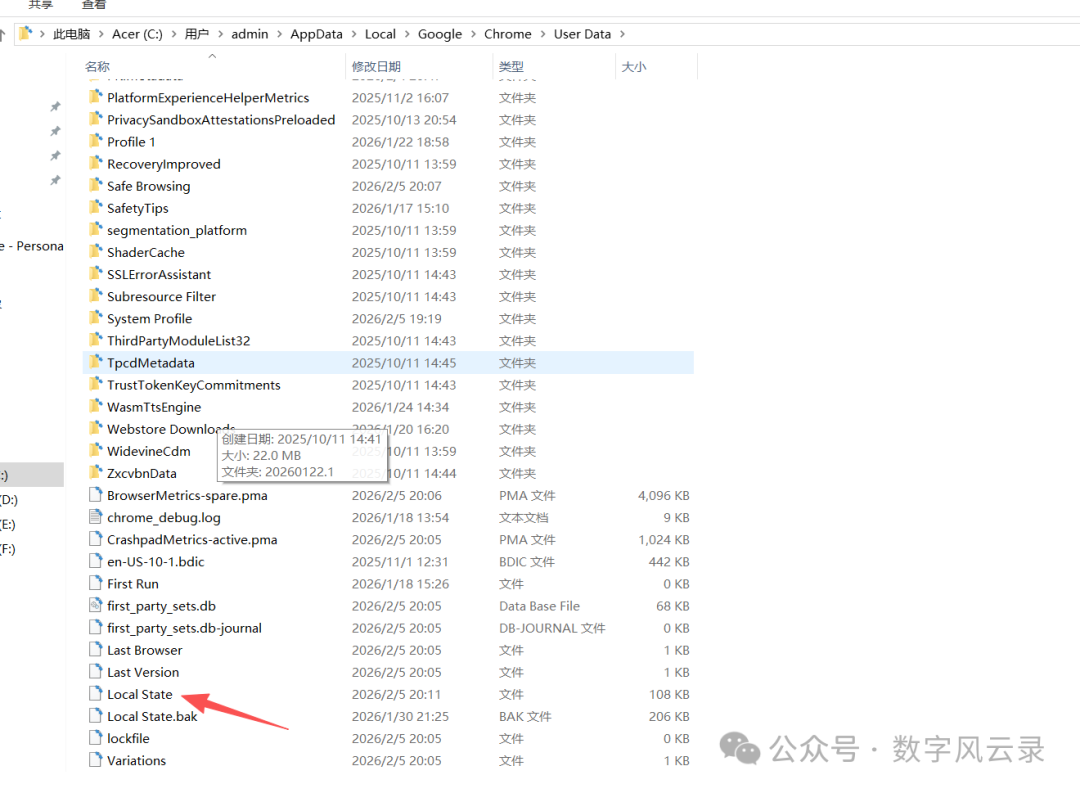Click the BrowserMetrics-spare.pma file icon
1080x793 pixels.
95,495
